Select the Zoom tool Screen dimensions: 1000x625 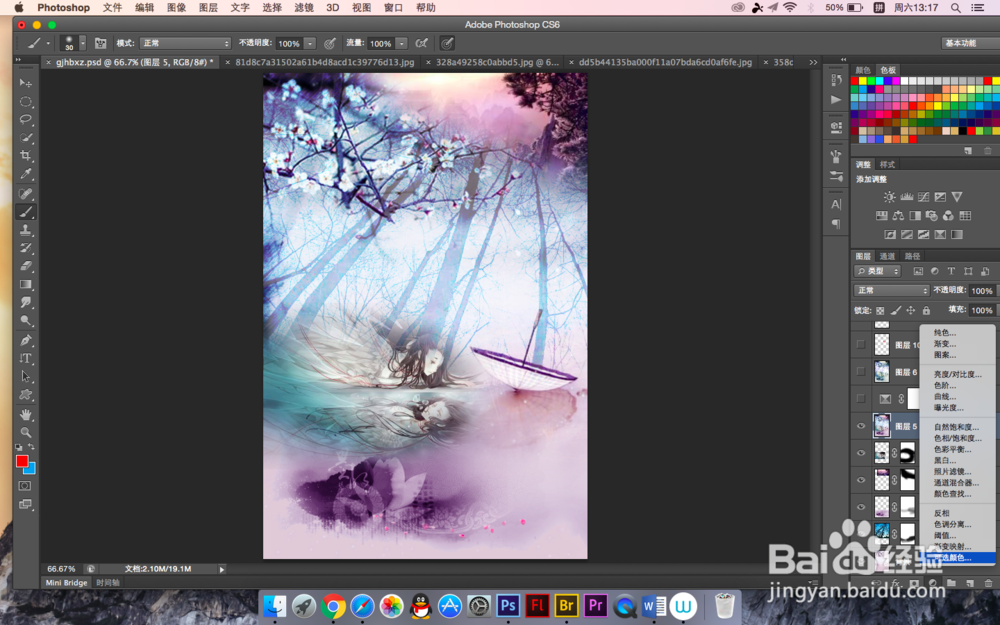[x=26, y=432]
